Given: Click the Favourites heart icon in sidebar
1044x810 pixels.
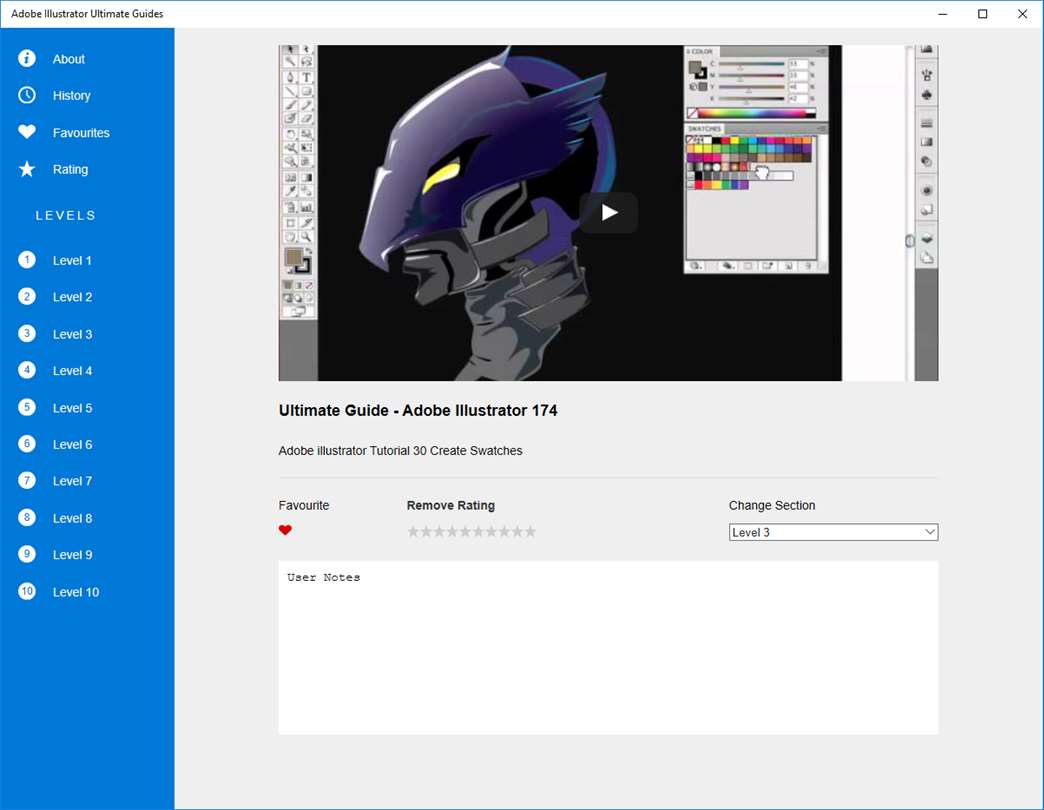Looking at the screenshot, I should click(27, 132).
